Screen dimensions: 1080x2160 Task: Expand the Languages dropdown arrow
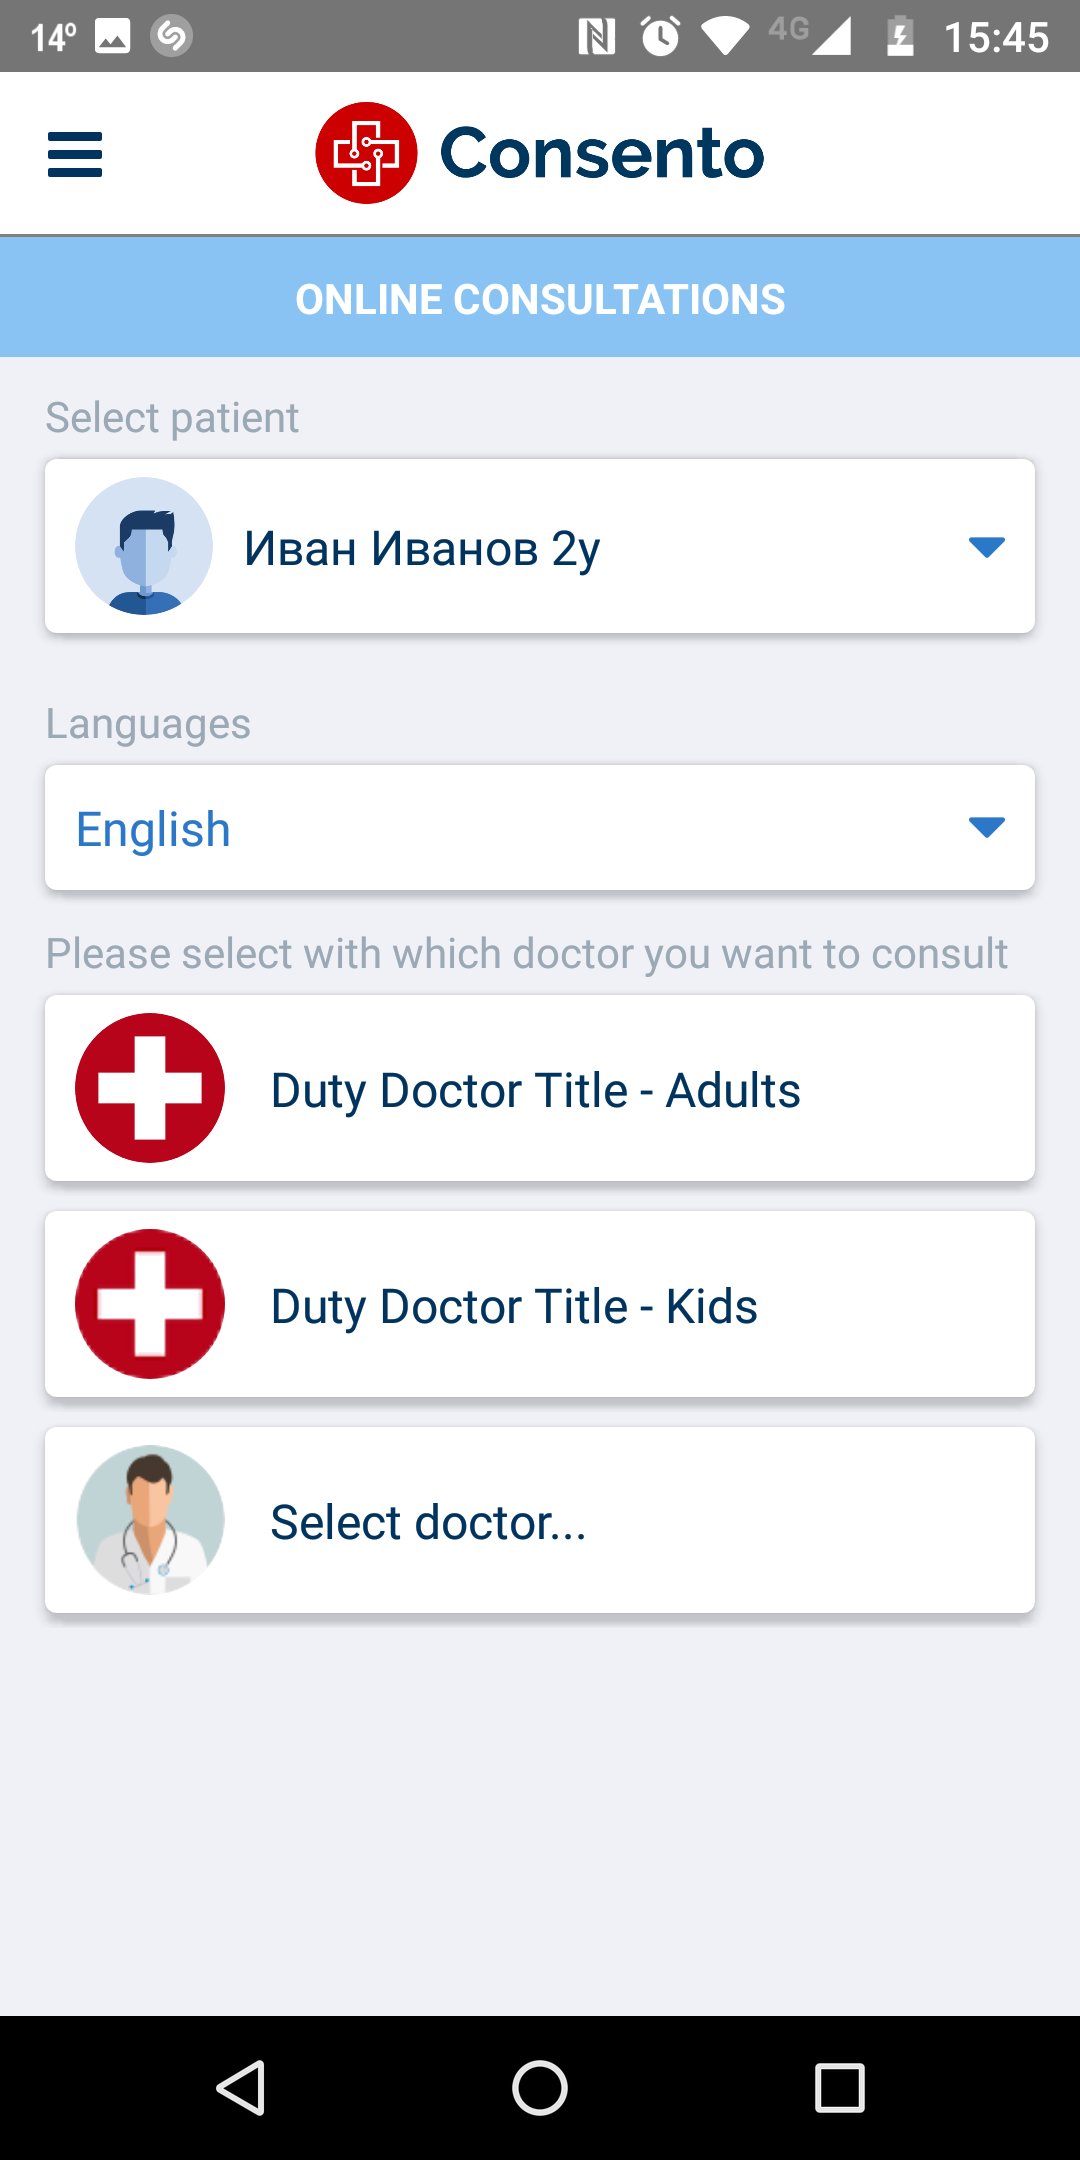986,827
